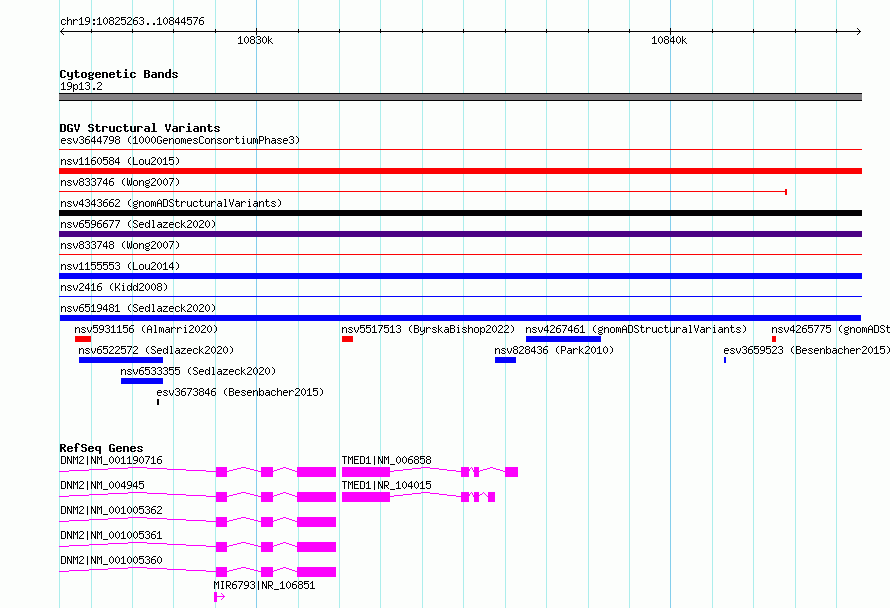
Task: Click the blue nsv1155553 variant bar
Action: (460, 276)
